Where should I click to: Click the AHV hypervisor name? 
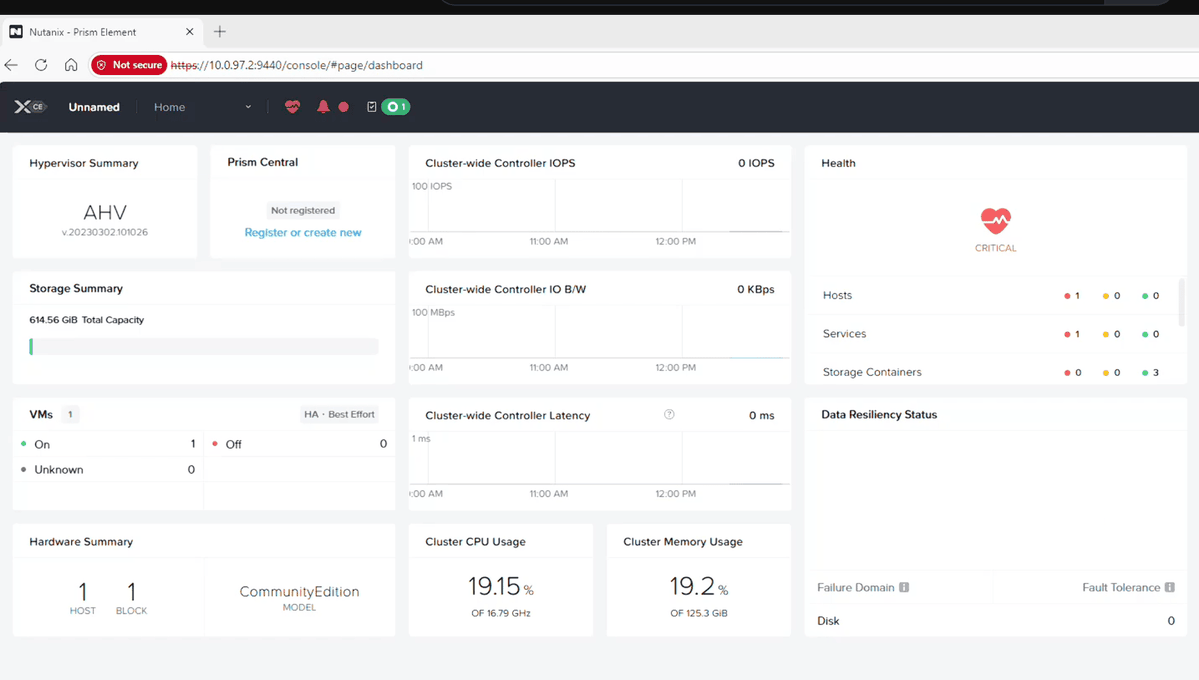[x=105, y=212]
